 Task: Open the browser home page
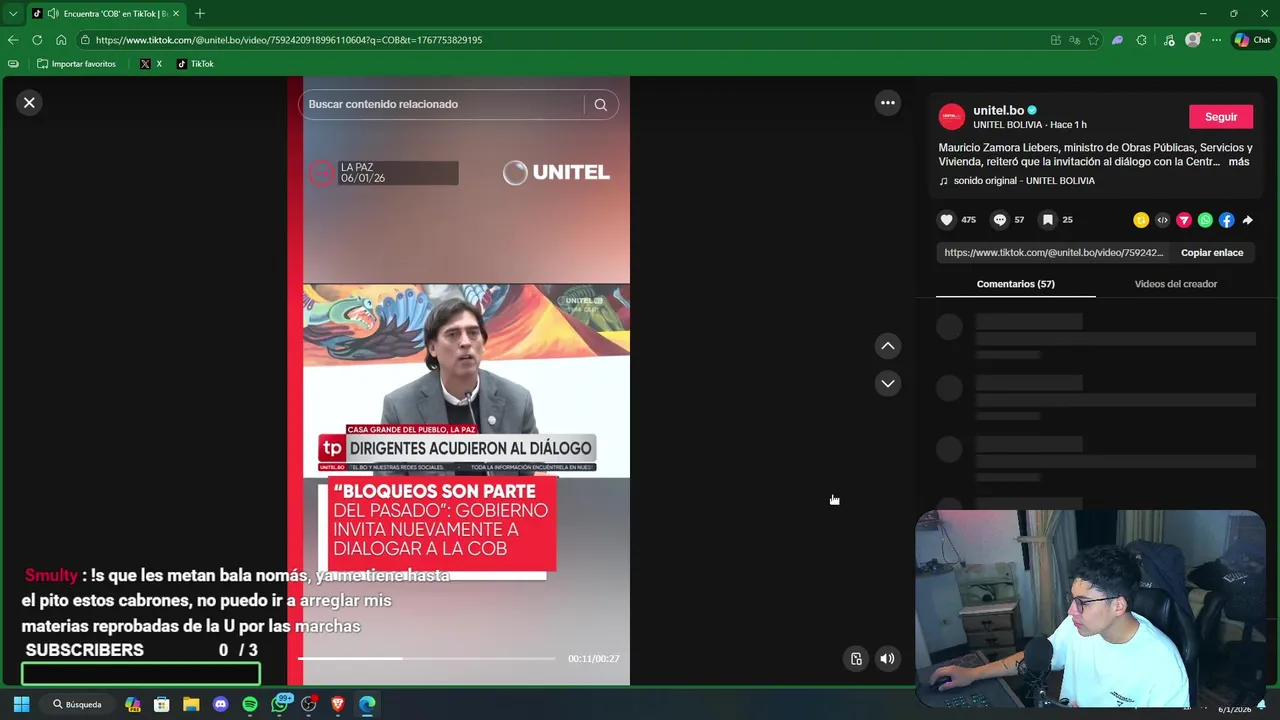(61, 40)
